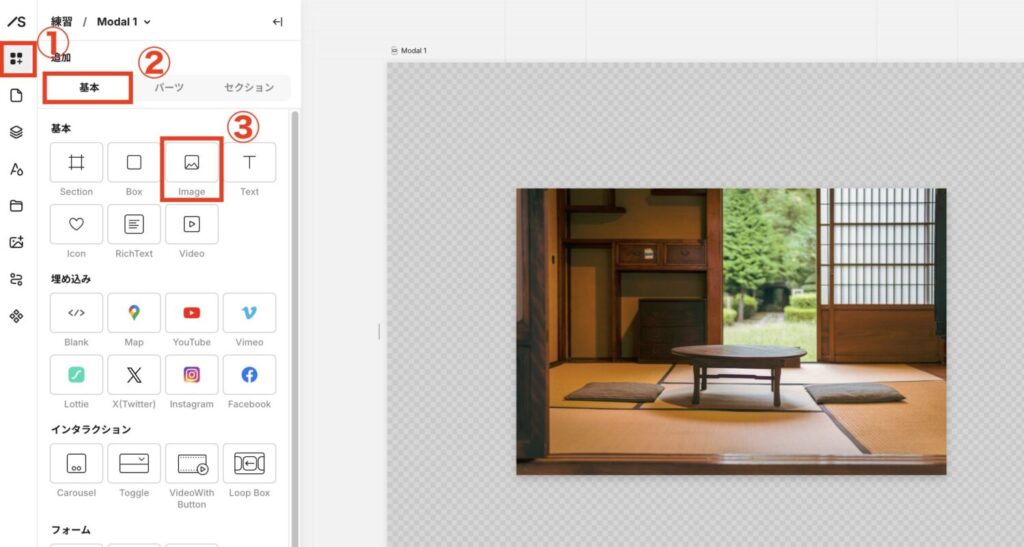
Task: Select the Image element tile
Action: (x=191, y=163)
